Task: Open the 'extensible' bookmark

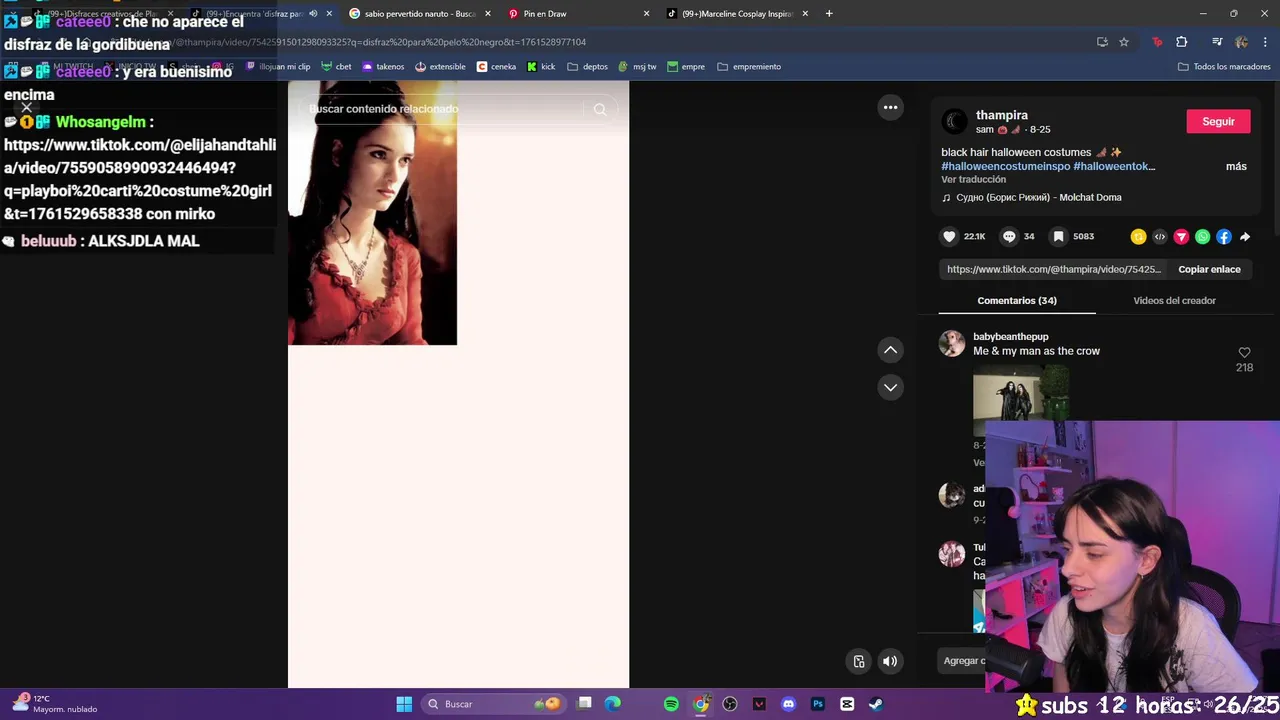Action: point(440,66)
